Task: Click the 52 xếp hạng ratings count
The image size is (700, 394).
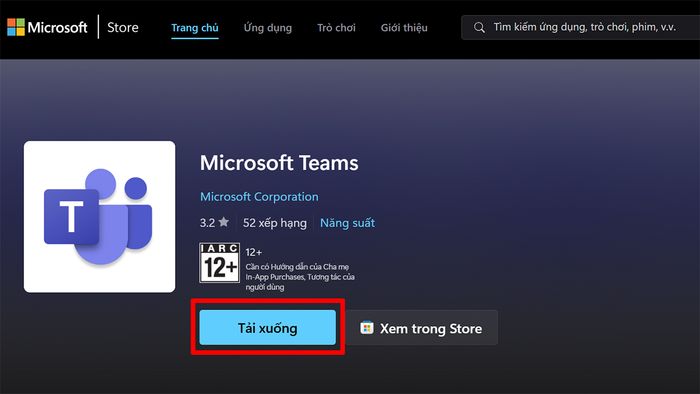Action: coord(275,223)
